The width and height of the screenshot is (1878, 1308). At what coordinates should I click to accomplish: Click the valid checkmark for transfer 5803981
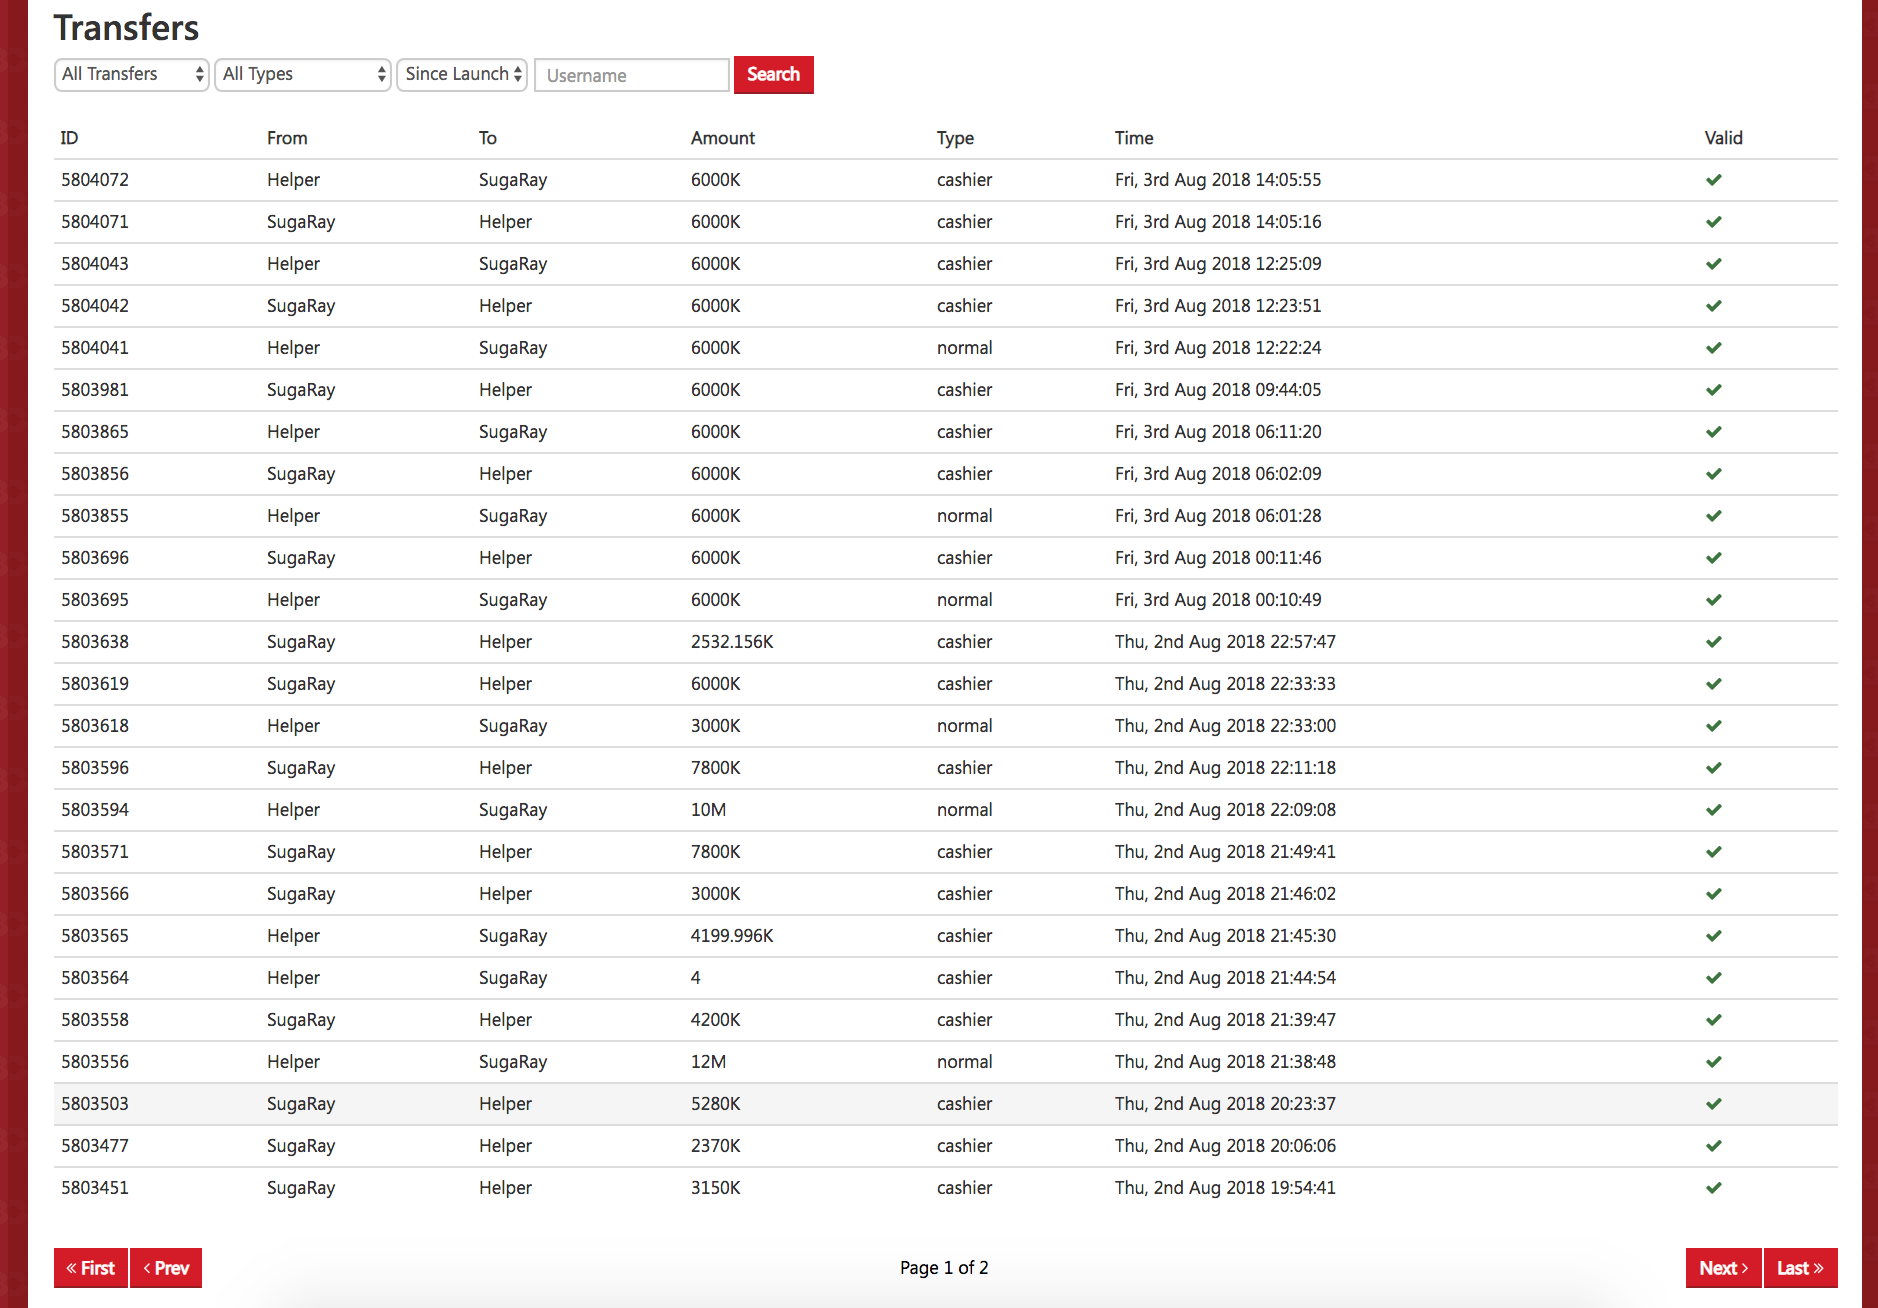[x=1714, y=390]
